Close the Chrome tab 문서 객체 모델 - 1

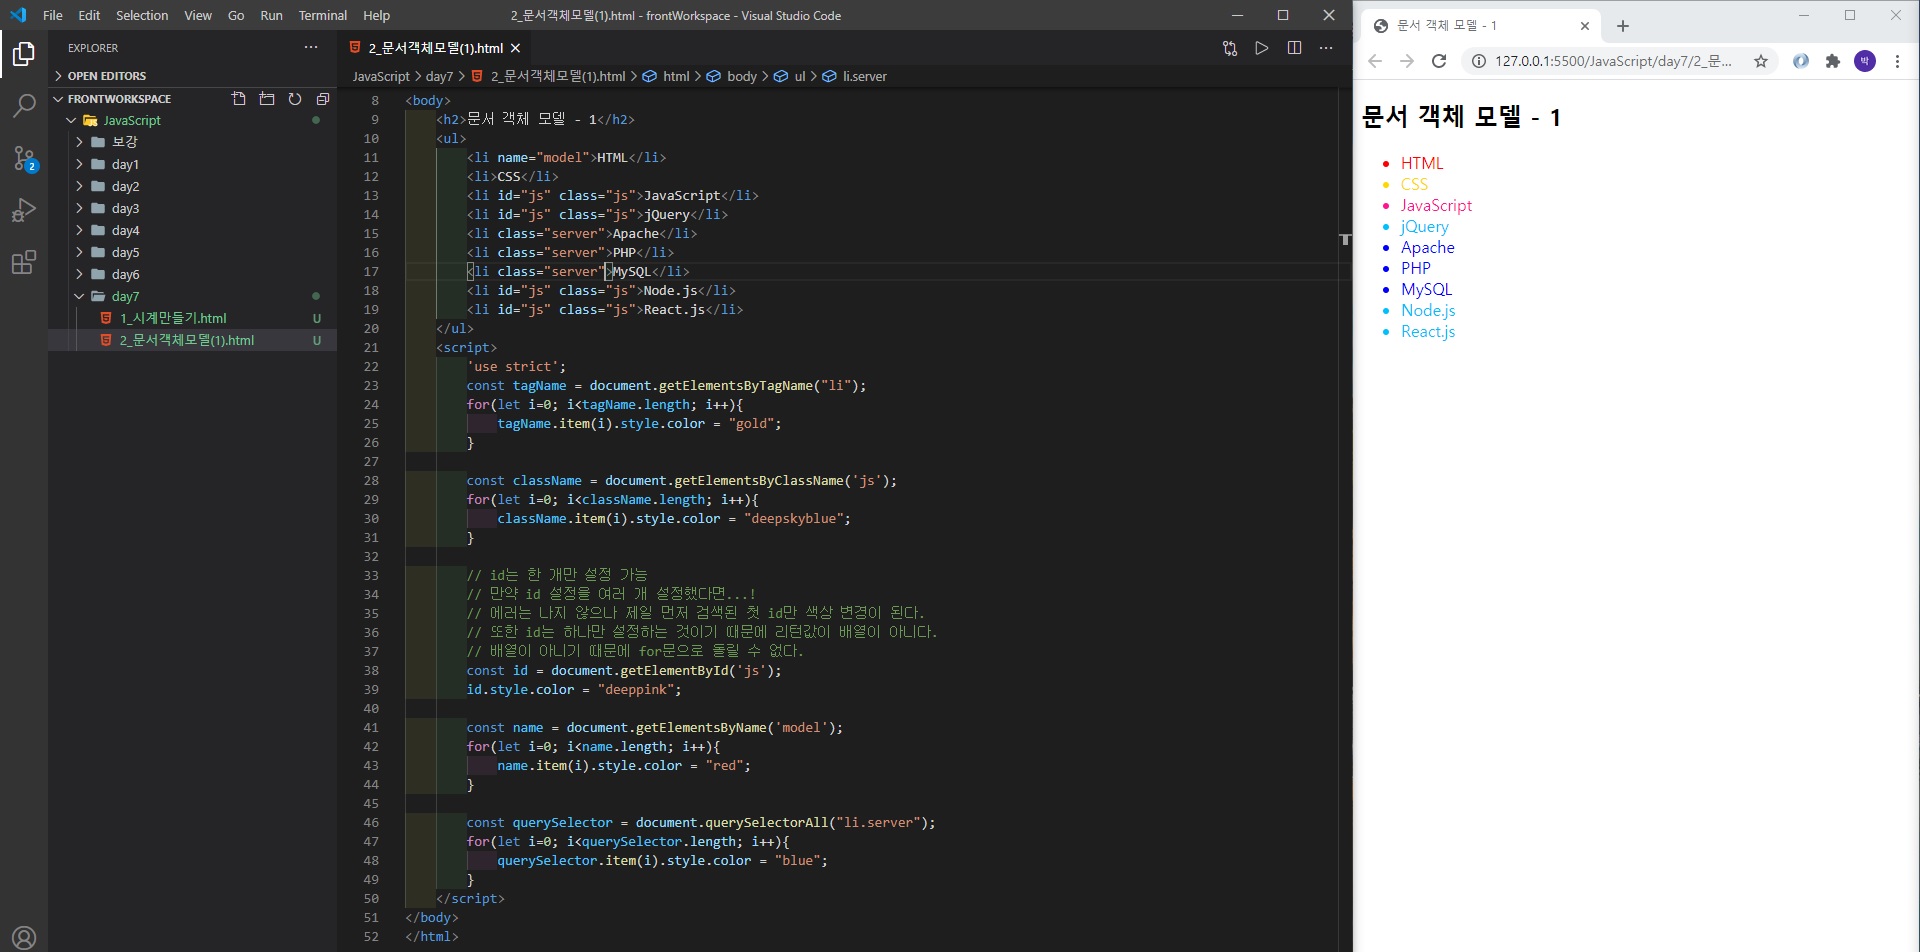(x=1585, y=26)
